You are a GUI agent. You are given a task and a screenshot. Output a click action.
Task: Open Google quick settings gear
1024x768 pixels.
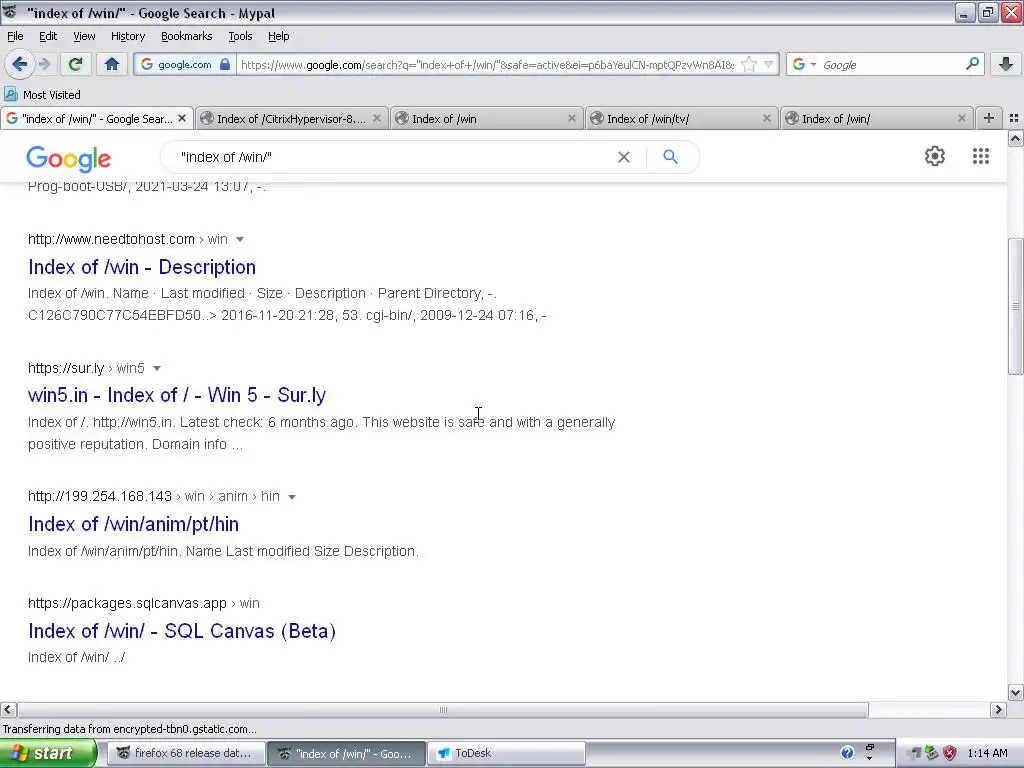pos(935,156)
